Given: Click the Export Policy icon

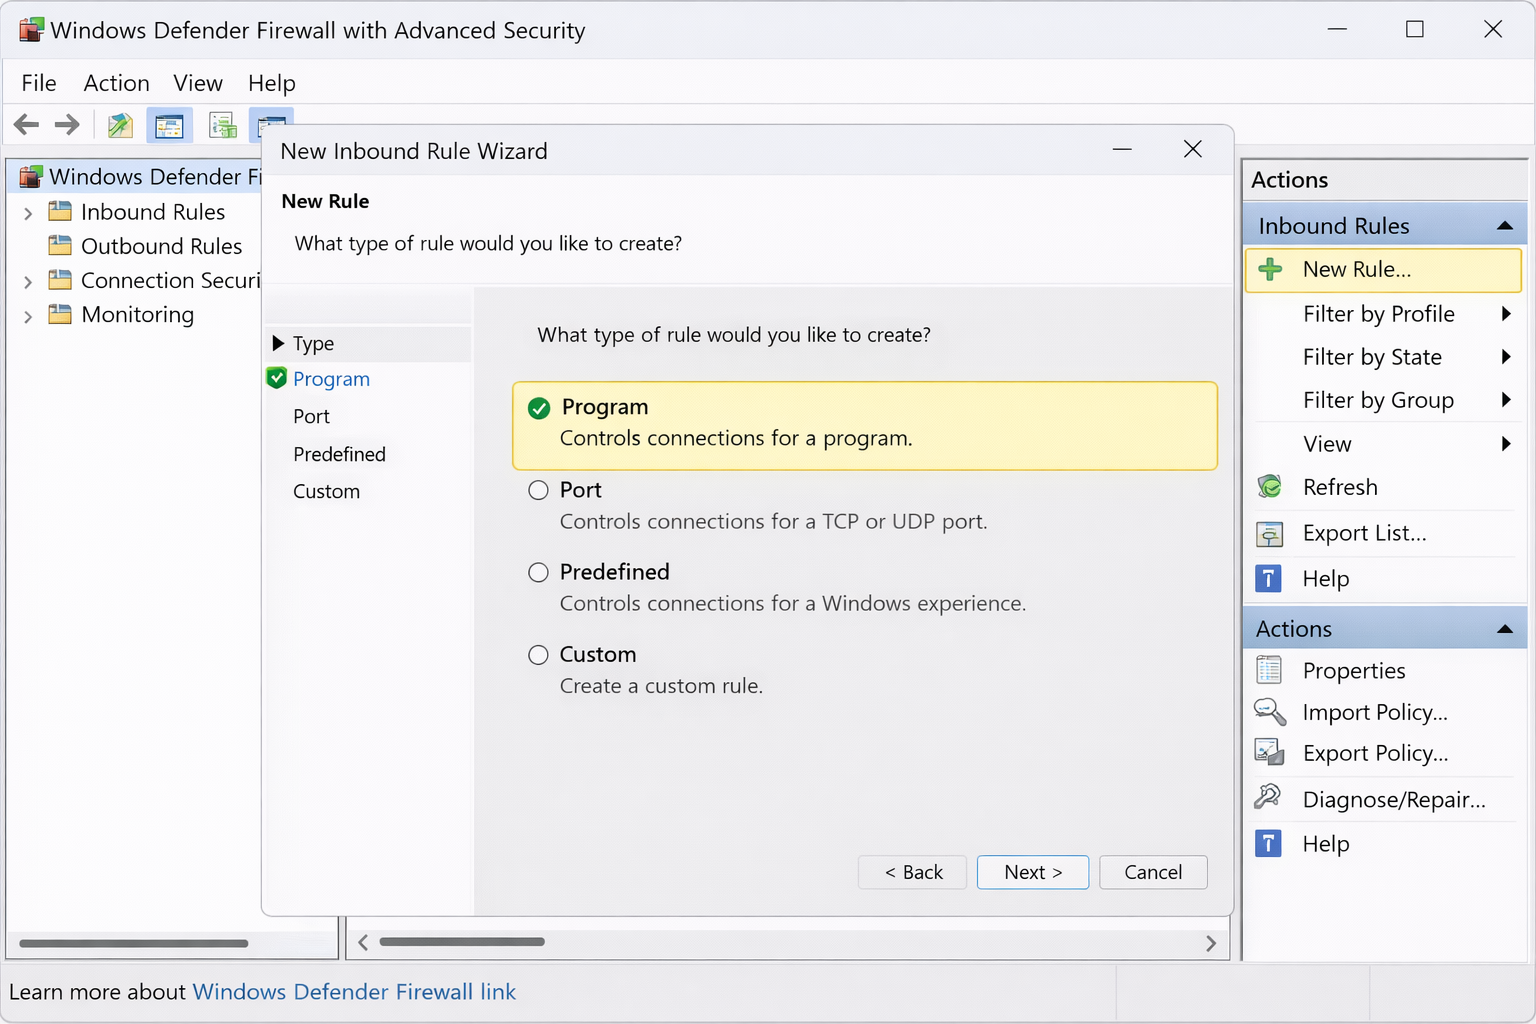Looking at the screenshot, I should (1270, 753).
